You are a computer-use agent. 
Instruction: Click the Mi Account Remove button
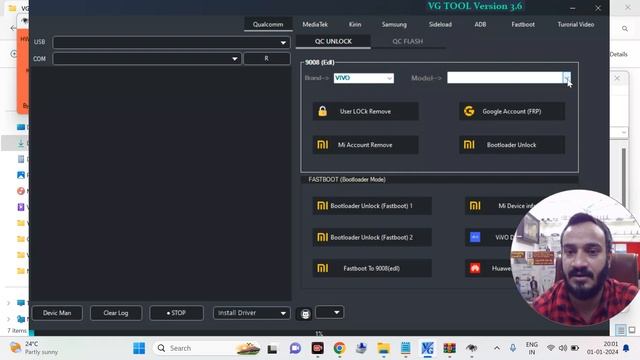tap(365, 144)
